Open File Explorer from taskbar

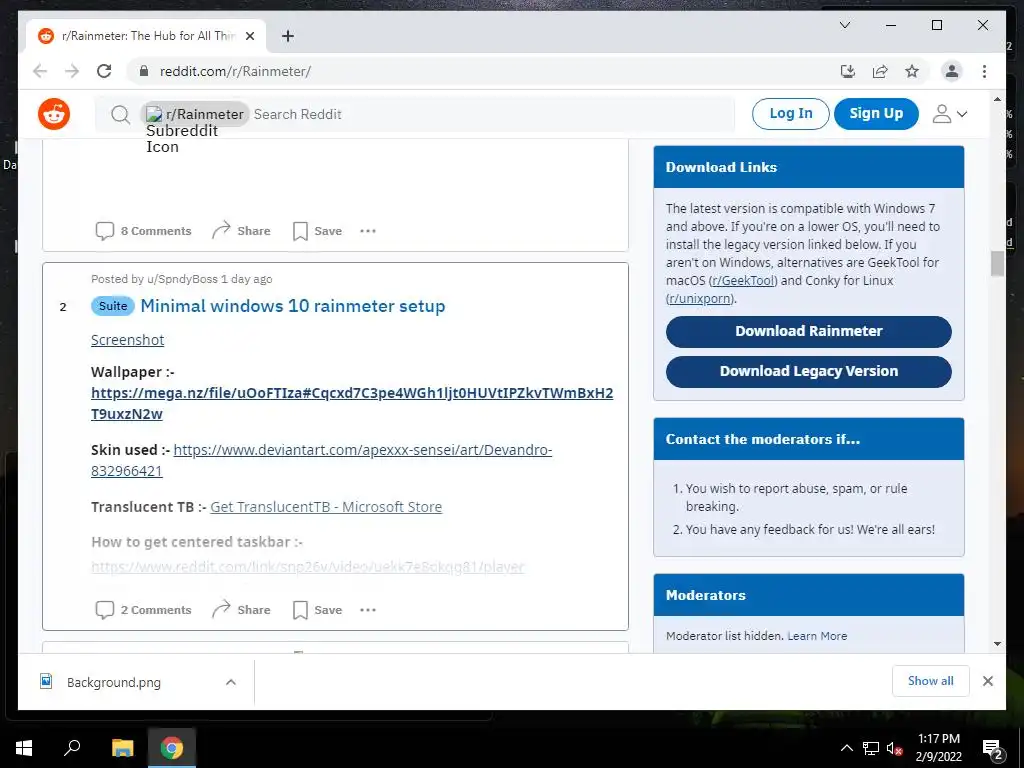coord(122,748)
